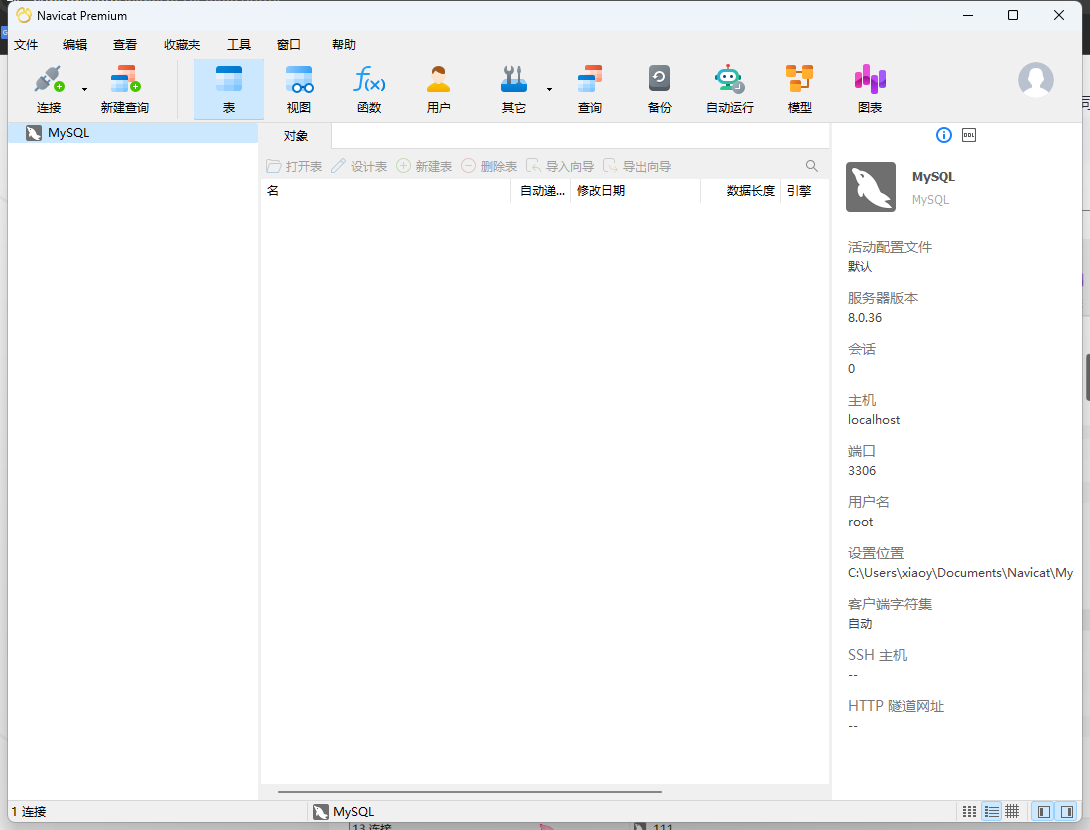The image size is (1090, 830).
Task: Open 新建查询 (New Query) from toolbar
Action: click(124, 88)
